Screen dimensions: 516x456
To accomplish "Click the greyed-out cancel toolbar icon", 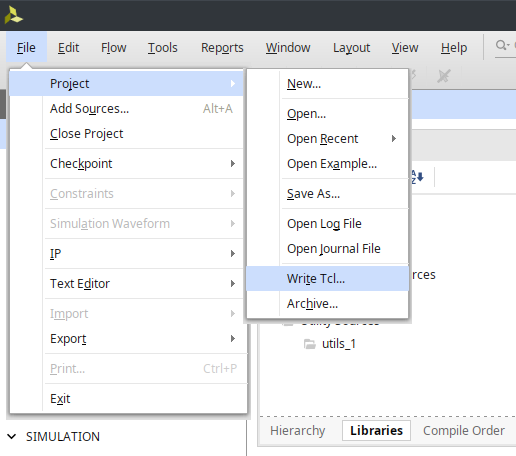I will click(444, 76).
